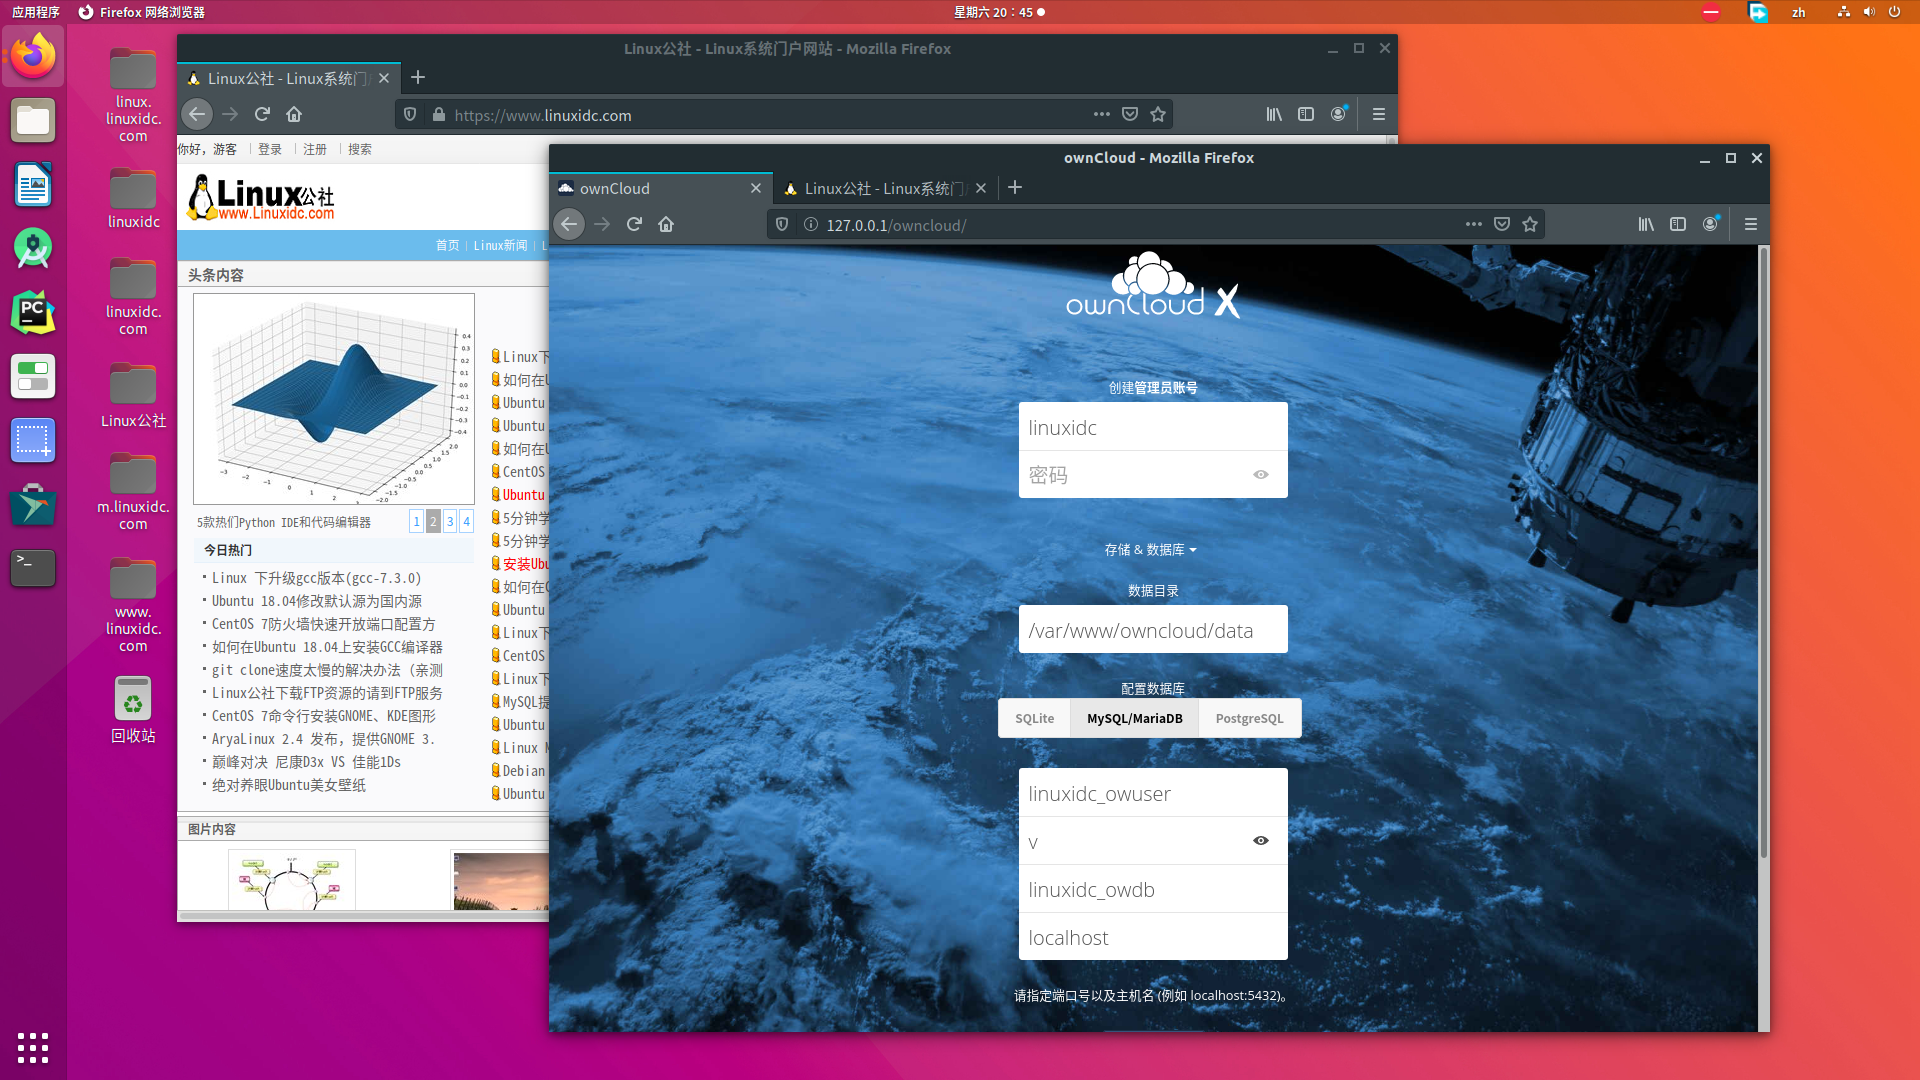Click the 注册 link on Linux公社 page

tap(315, 149)
